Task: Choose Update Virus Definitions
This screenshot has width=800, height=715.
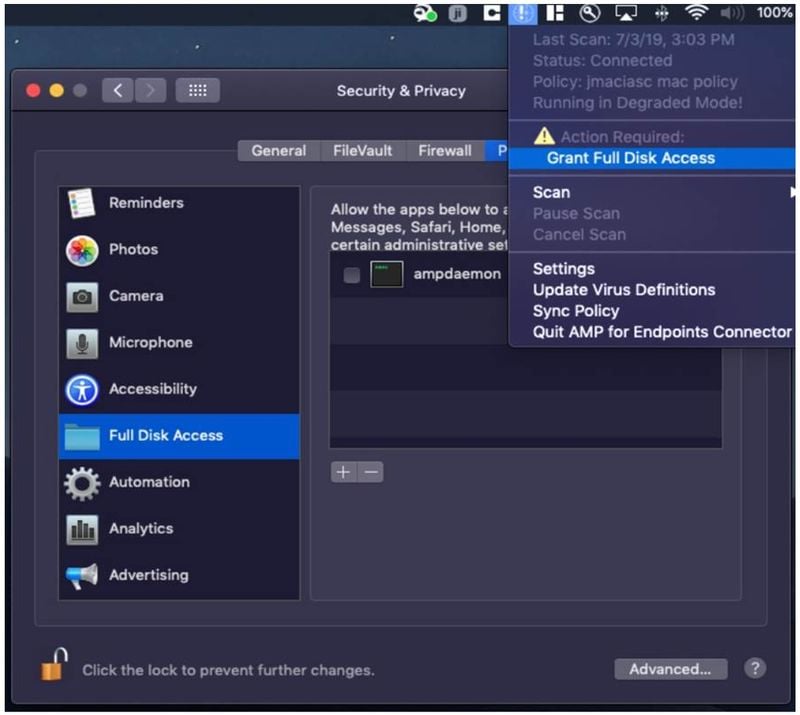Action: tap(652, 290)
